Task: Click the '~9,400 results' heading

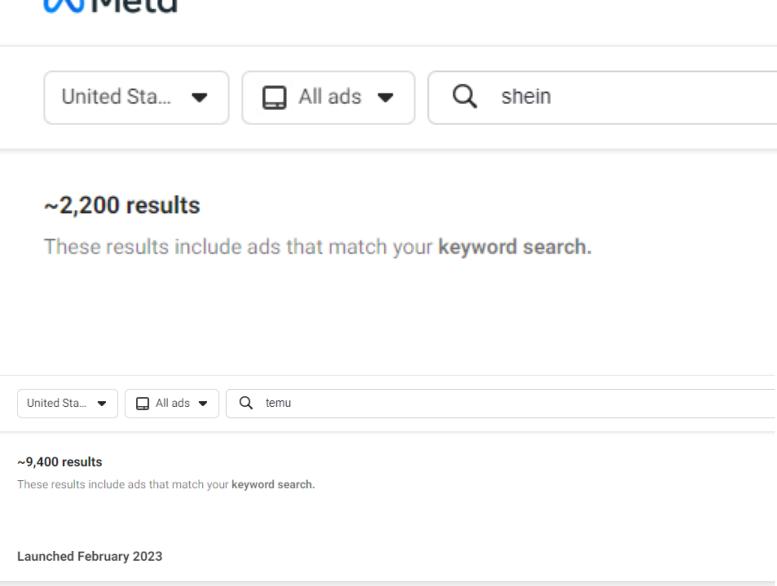Action: tap(60, 462)
